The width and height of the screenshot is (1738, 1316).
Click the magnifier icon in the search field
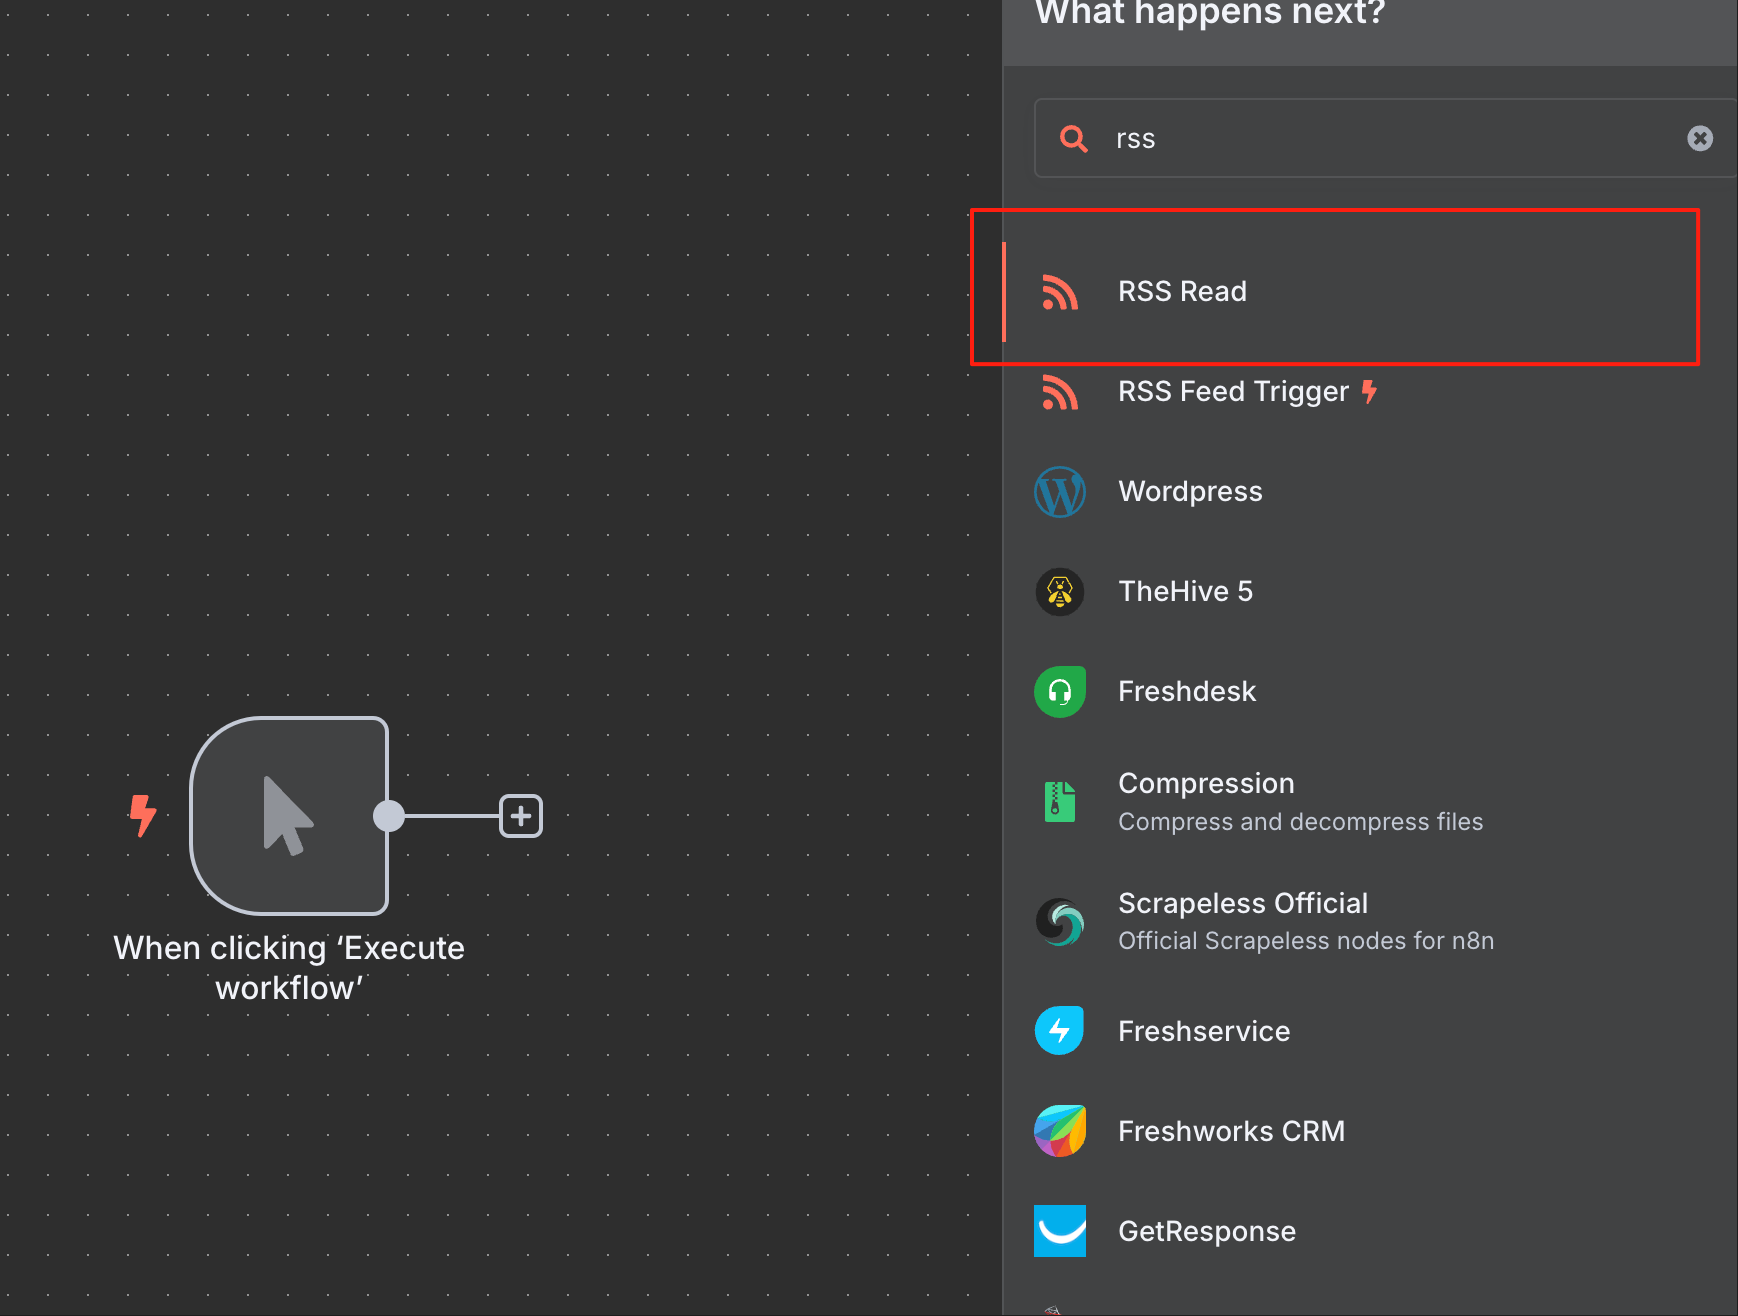point(1074,138)
